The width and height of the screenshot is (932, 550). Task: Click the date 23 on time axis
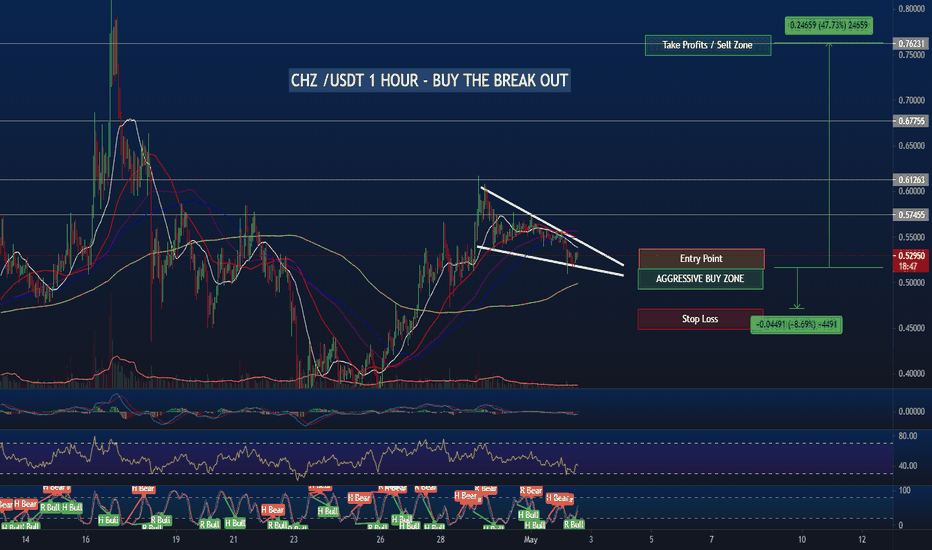click(294, 540)
